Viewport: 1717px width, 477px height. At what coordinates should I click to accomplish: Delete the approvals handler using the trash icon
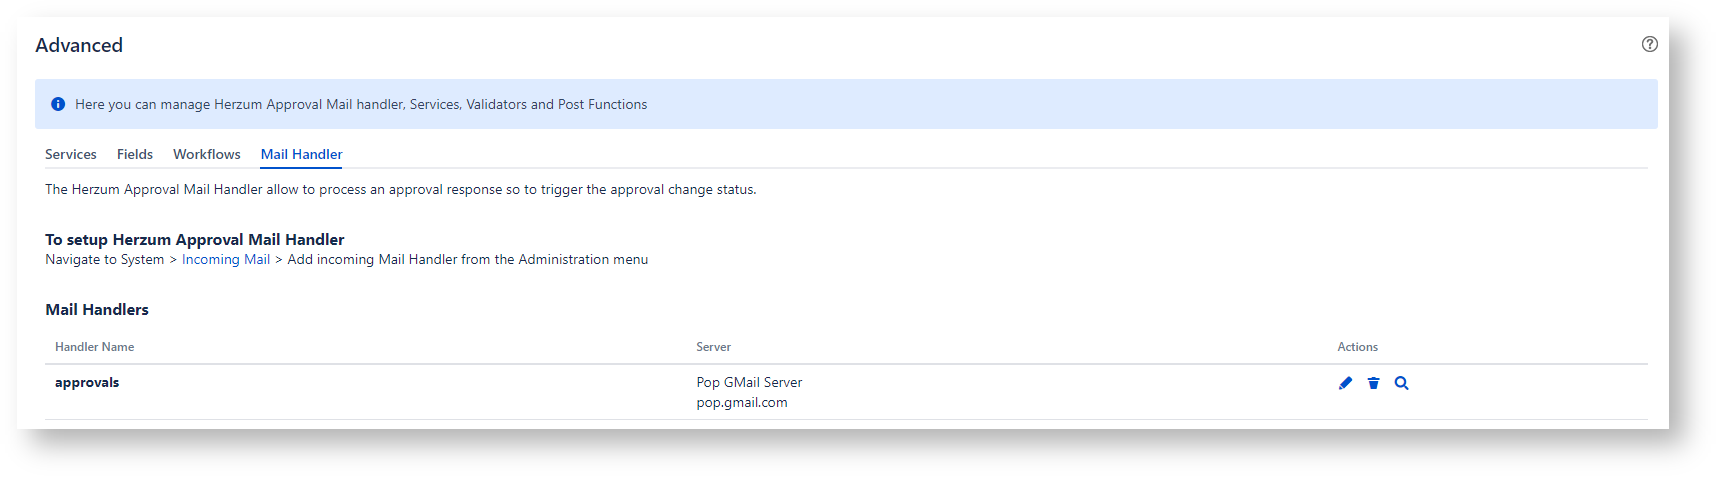1373,383
